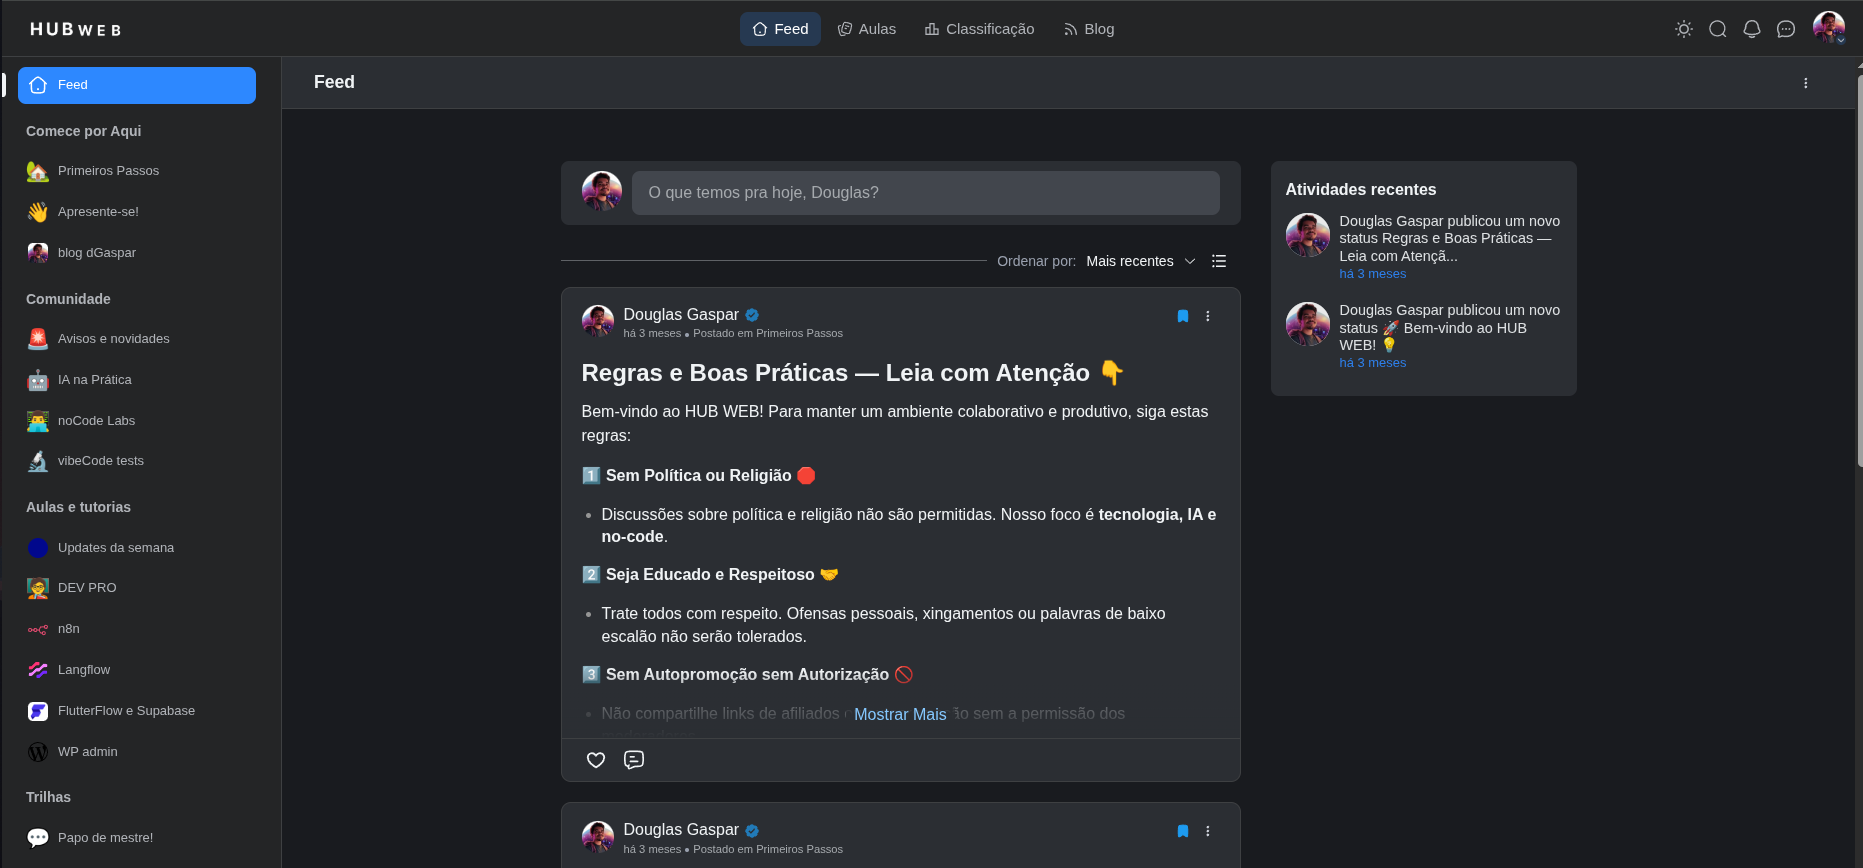Viewport: 1863px width, 868px height.
Task: Open comments on Regras post
Action: 634,760
